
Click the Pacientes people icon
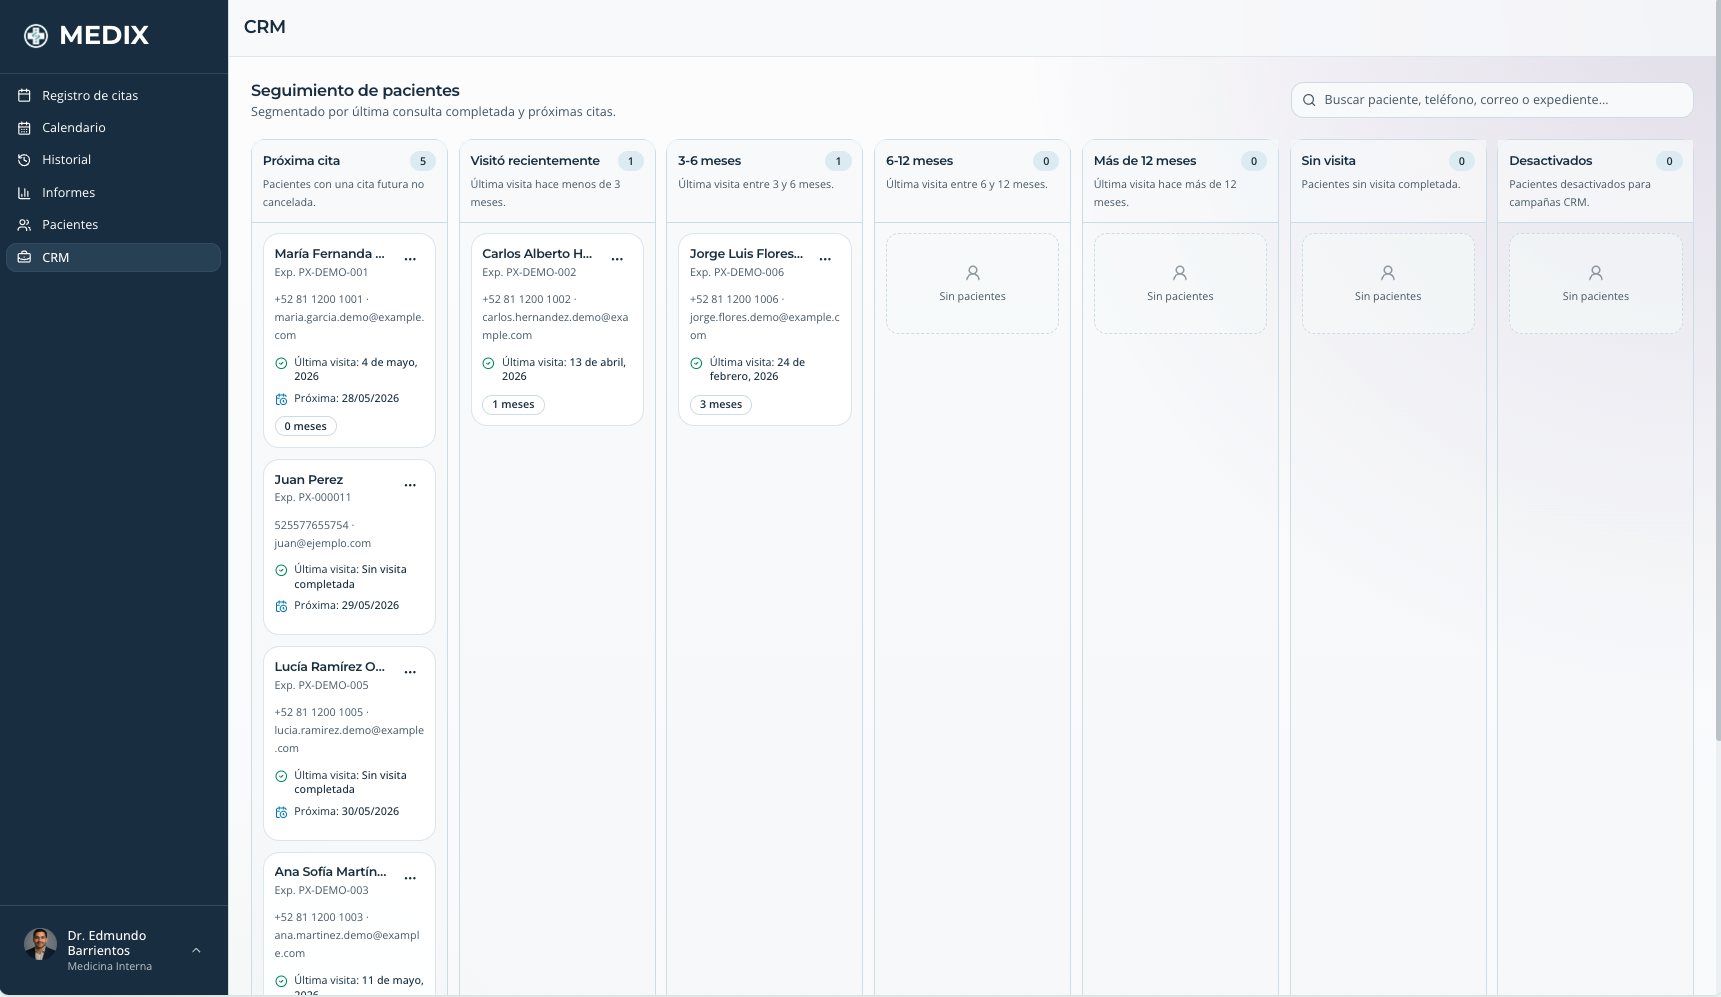(x=24, y=225)
